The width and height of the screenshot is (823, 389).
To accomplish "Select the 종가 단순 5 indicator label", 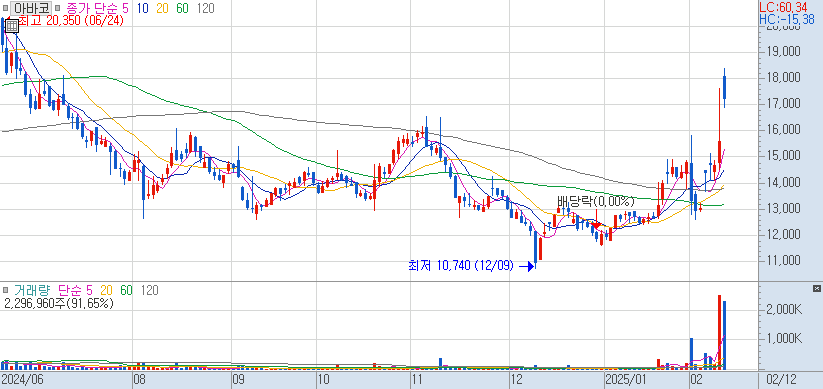I will coord(97,8).
